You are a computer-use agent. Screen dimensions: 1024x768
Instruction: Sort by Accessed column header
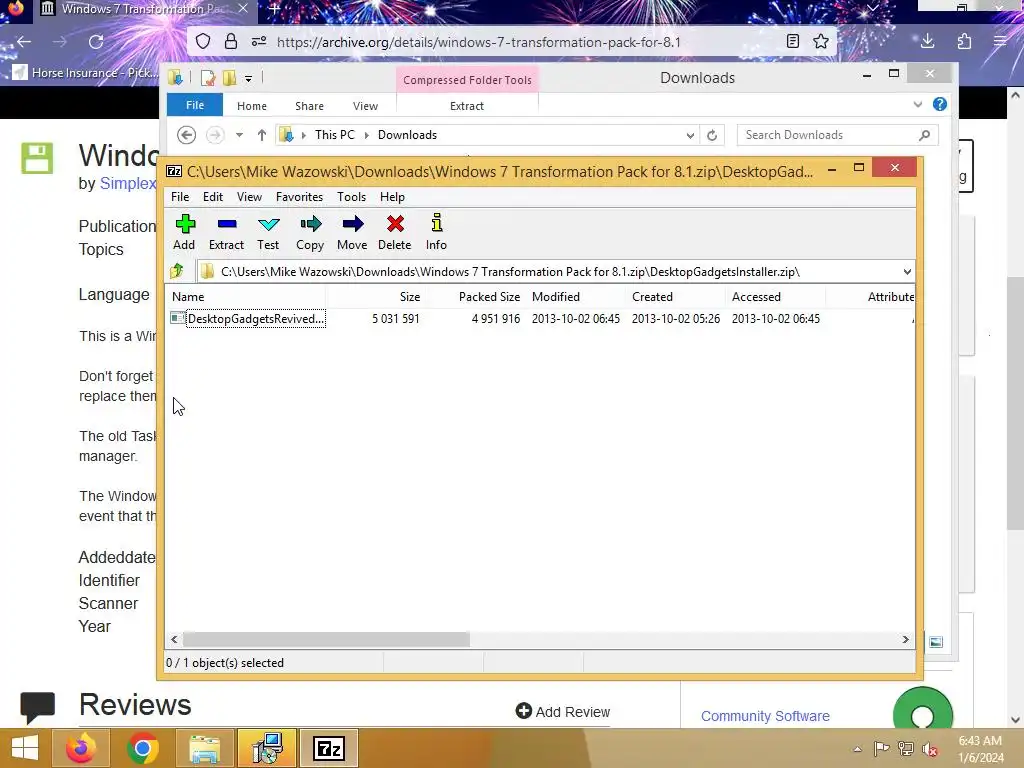(756, 296)
